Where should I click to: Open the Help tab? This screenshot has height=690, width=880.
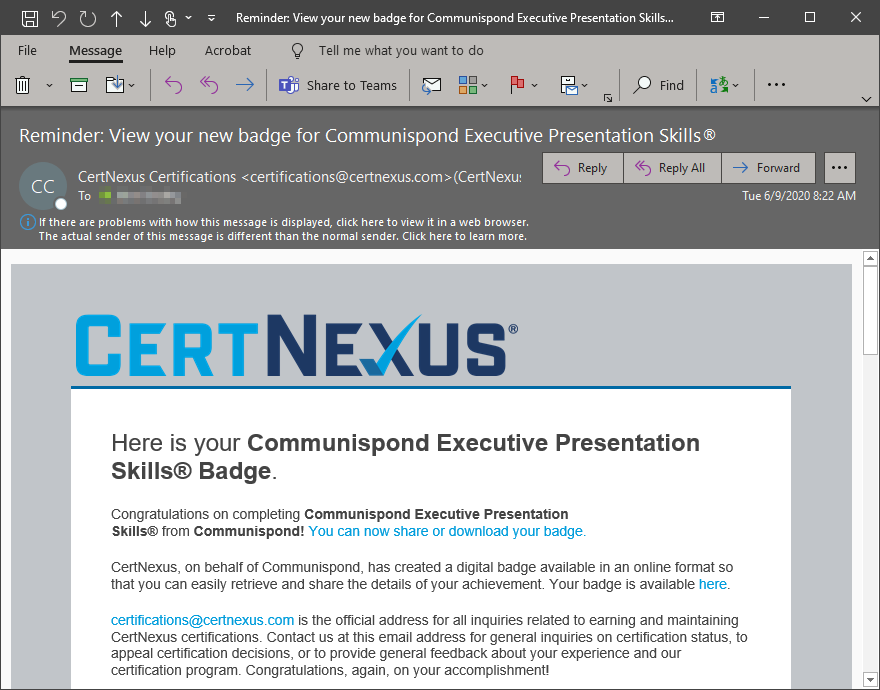click(x=162, y=51)
